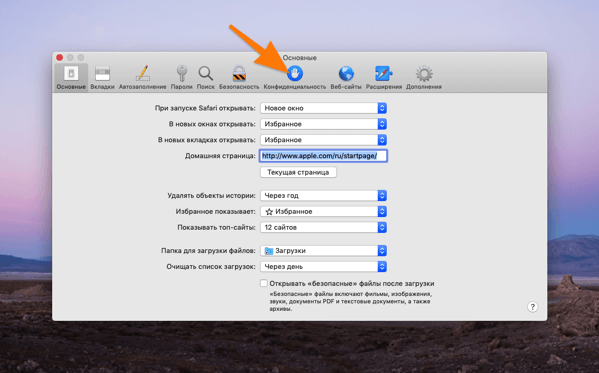
Task: Click the «Безопасные» files description text
Action: click(x=350, y=301)
